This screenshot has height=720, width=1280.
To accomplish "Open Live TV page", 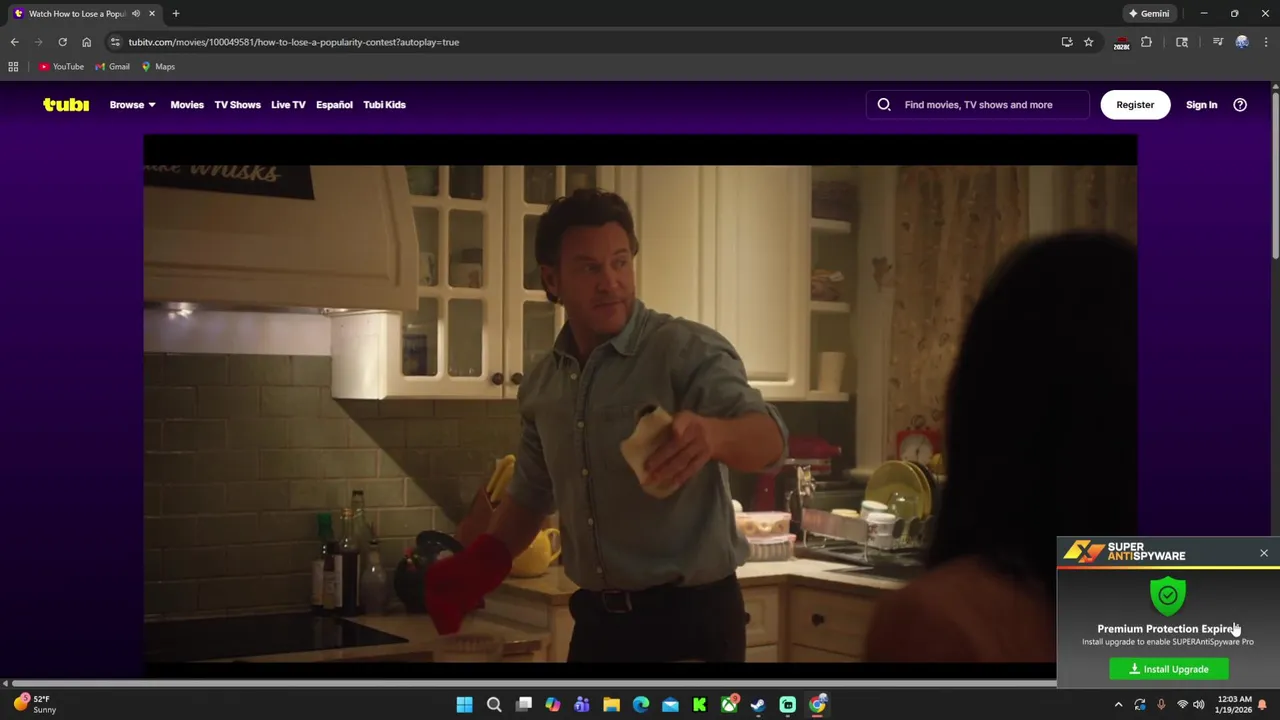I will click(x=288, y=104).
